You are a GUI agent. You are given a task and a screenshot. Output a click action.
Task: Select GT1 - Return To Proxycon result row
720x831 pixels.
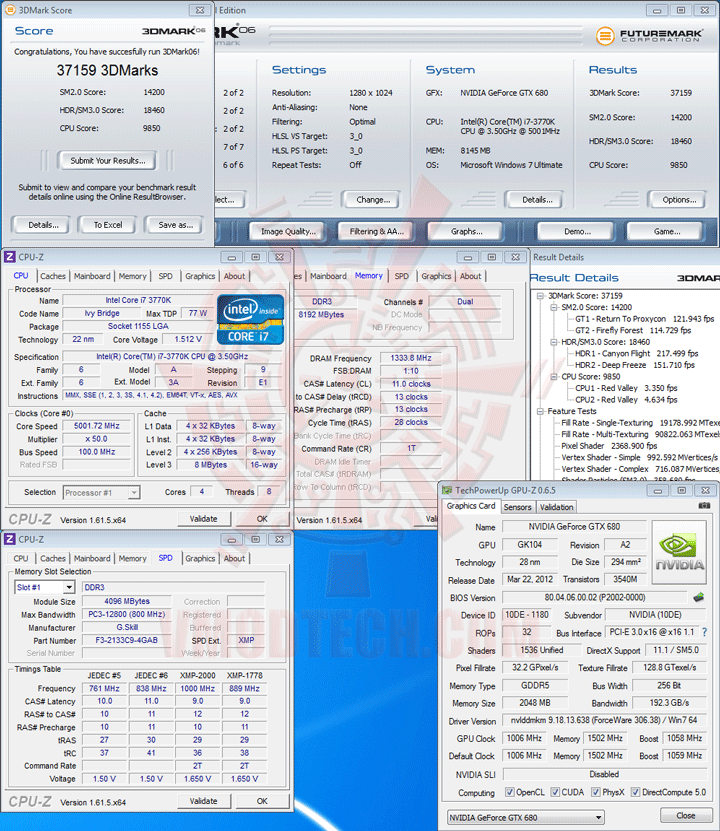click(644, 319)
